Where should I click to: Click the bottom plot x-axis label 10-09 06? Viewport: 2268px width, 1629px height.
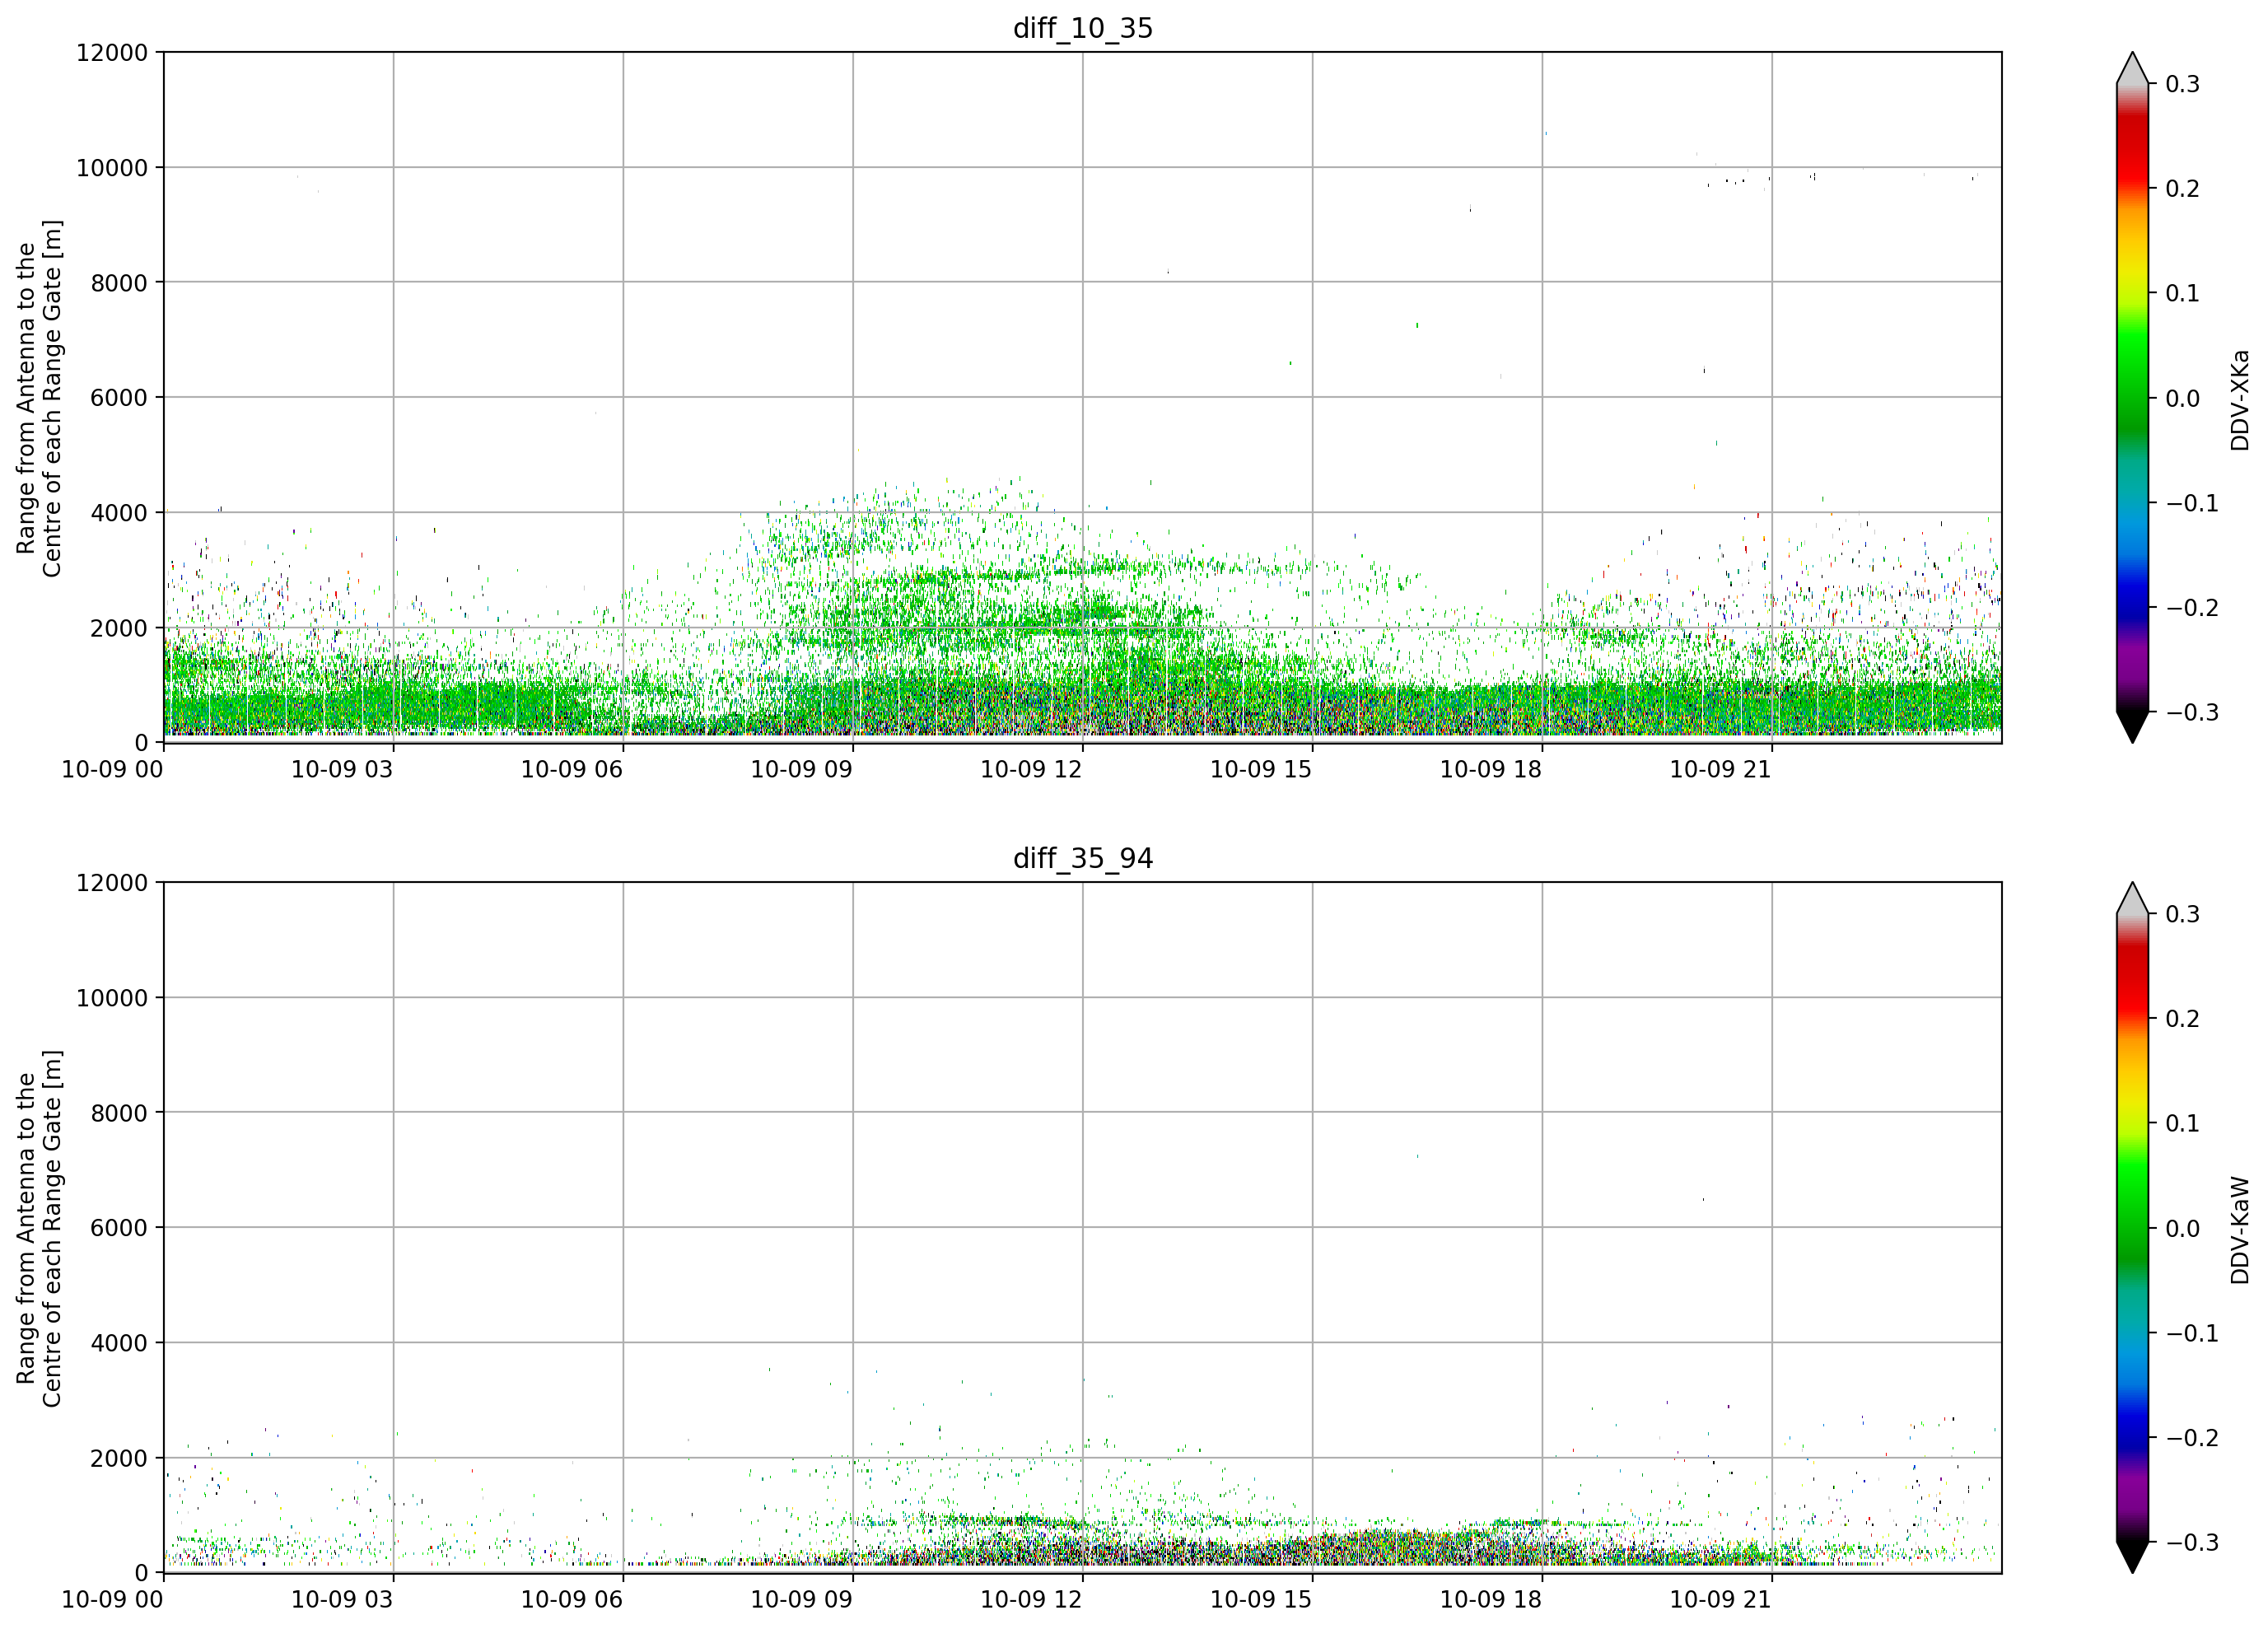click(572, 1599)
